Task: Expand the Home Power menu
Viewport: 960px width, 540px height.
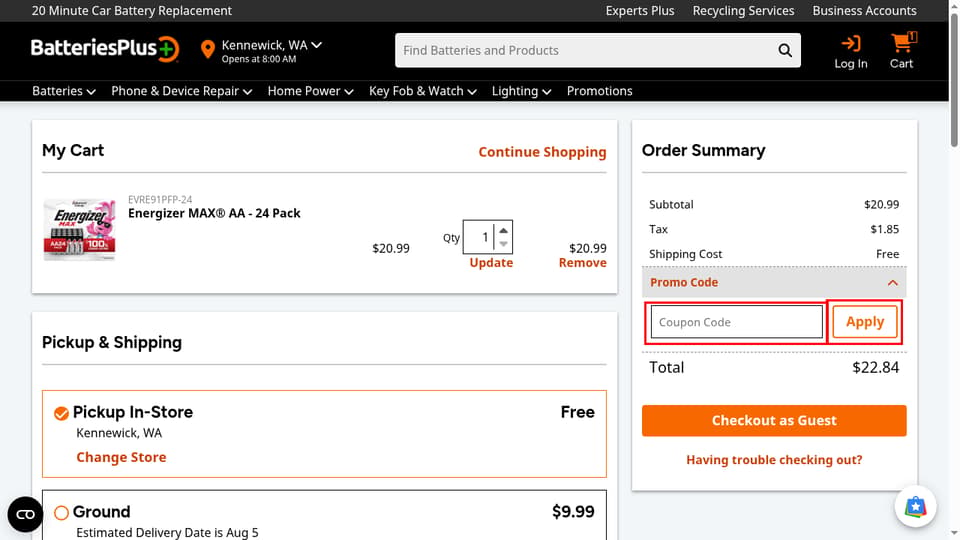Action: point(310,91)
